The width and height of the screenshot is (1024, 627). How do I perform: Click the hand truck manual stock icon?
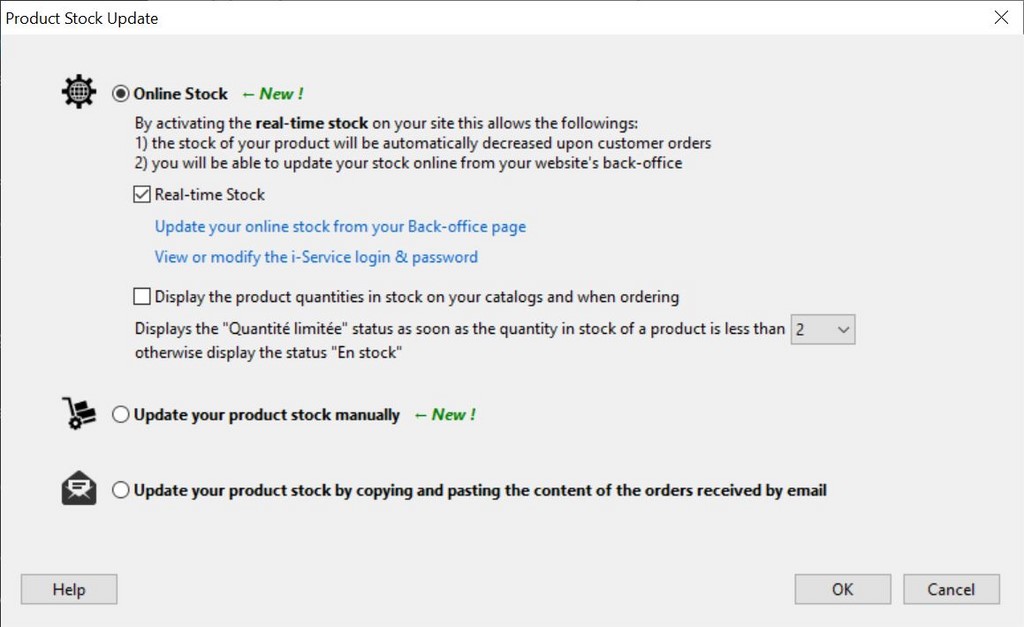pyautogui.click(x=78, y=414)
